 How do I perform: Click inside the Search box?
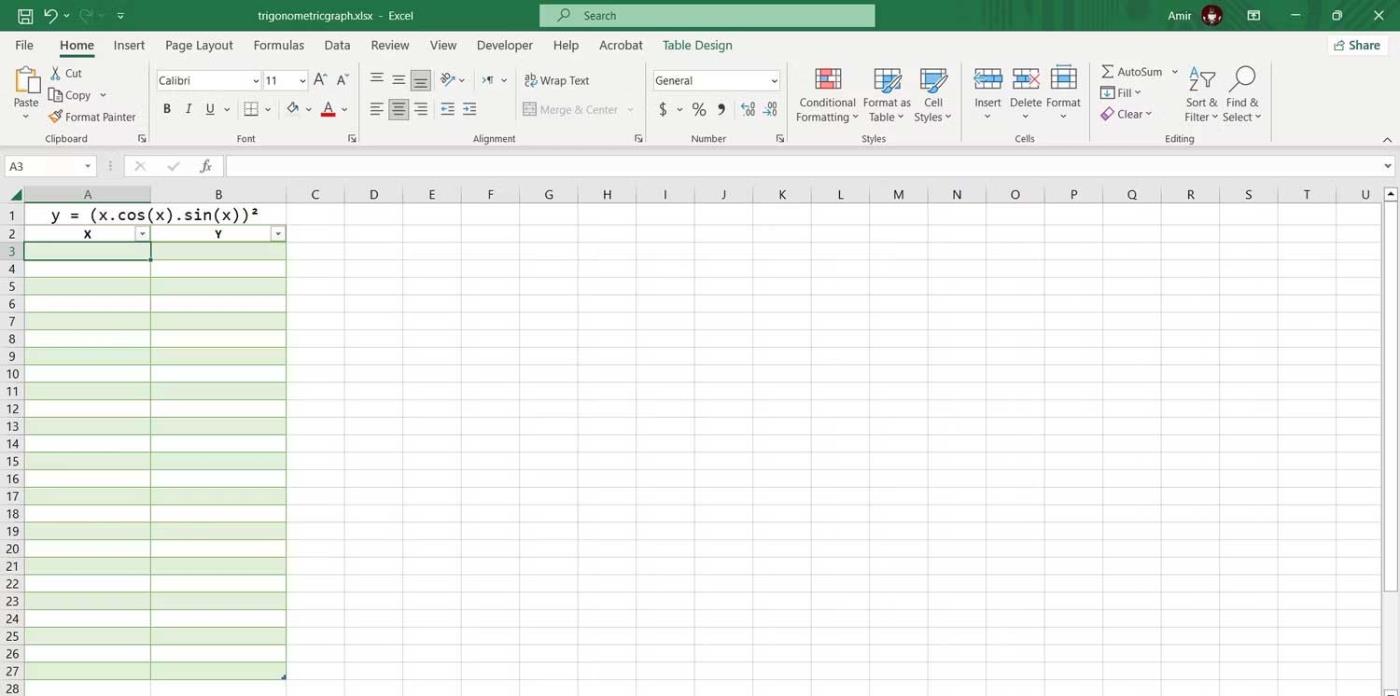pyautogui.click(x=707, y=16)
